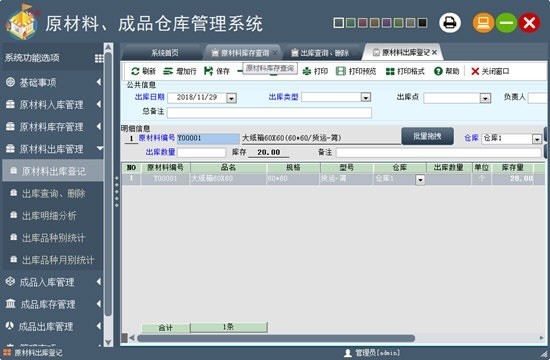Click the 规格 column header
Image resolution: width=550 pixels, height=360 pixels.
pos(293,168)
